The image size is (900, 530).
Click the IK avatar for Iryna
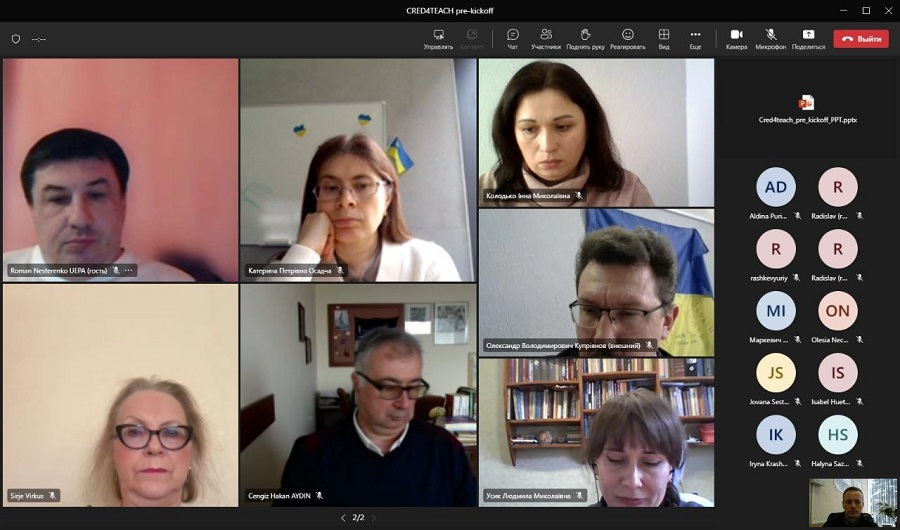[775, 435]
